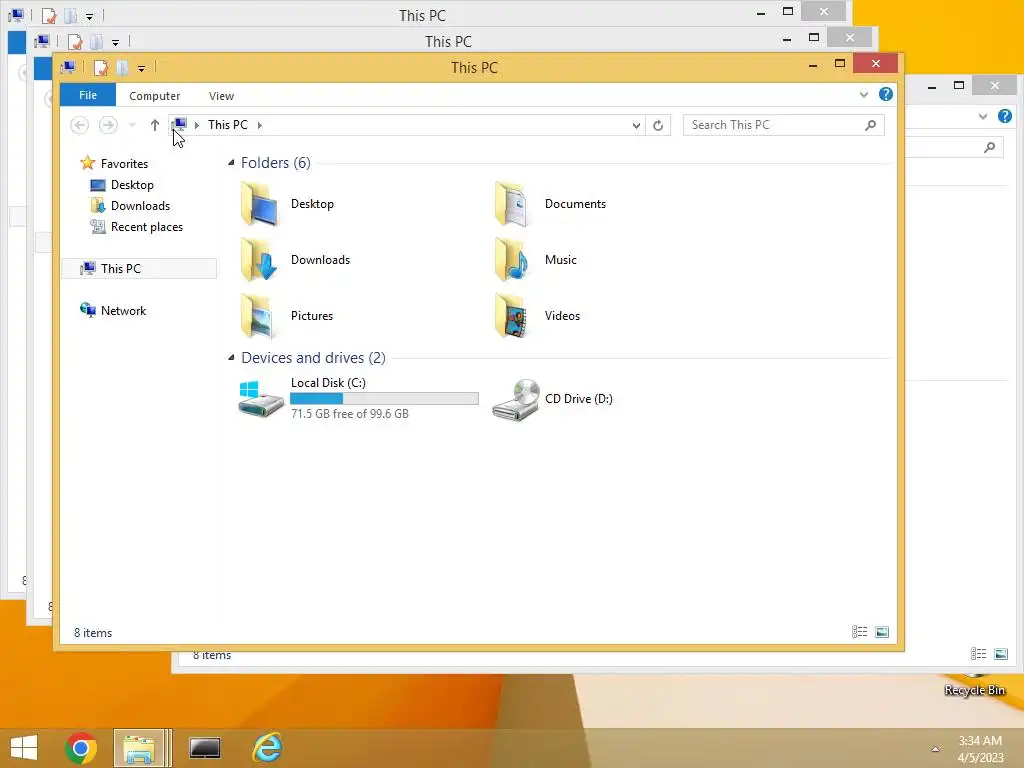Click the search magnifier icon in front window
Image resolution: width=1024 pixels, height=768 pixels.
coord(870,125)
